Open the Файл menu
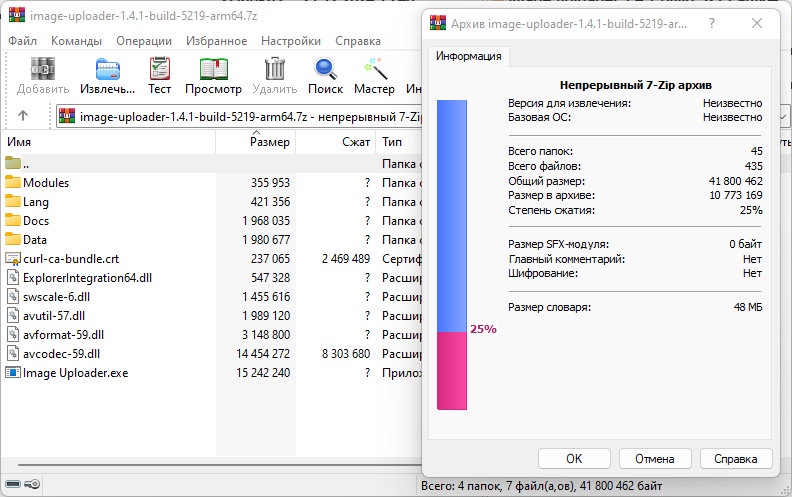The width and height of the screenshot is (792, 497). [x=22, y=41]
